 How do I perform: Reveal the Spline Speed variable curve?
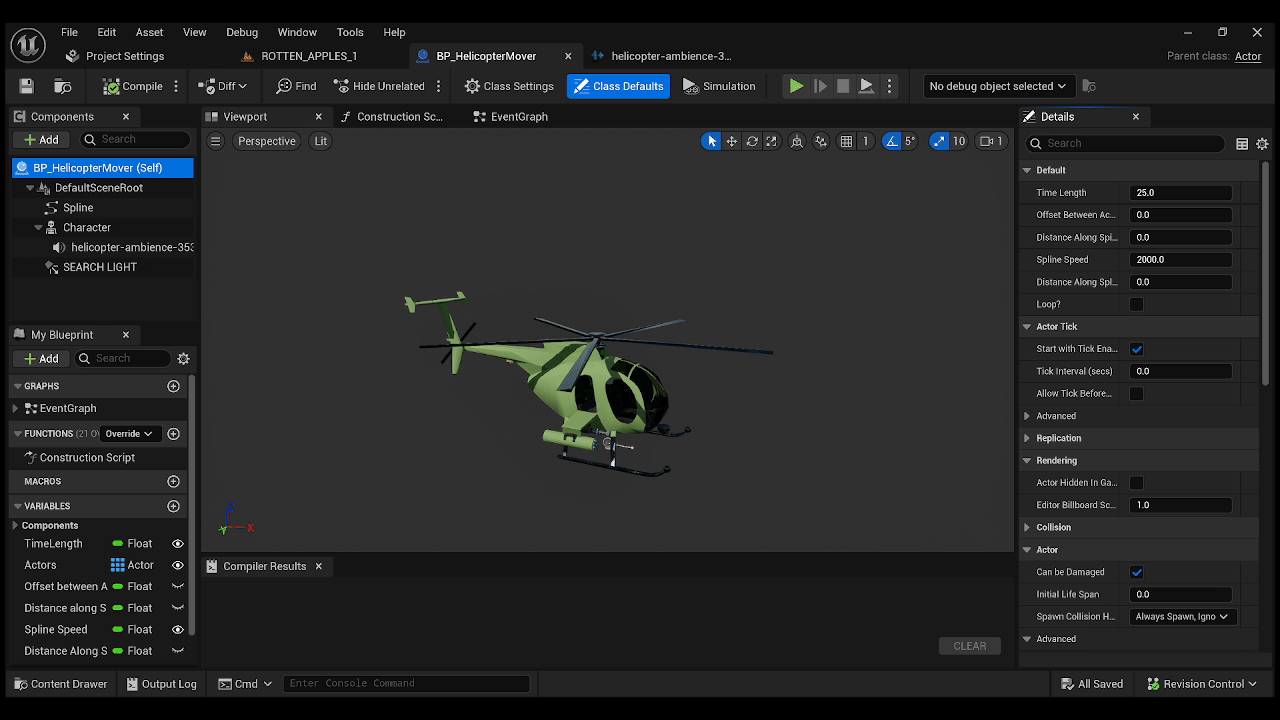[x=177, y=629]
